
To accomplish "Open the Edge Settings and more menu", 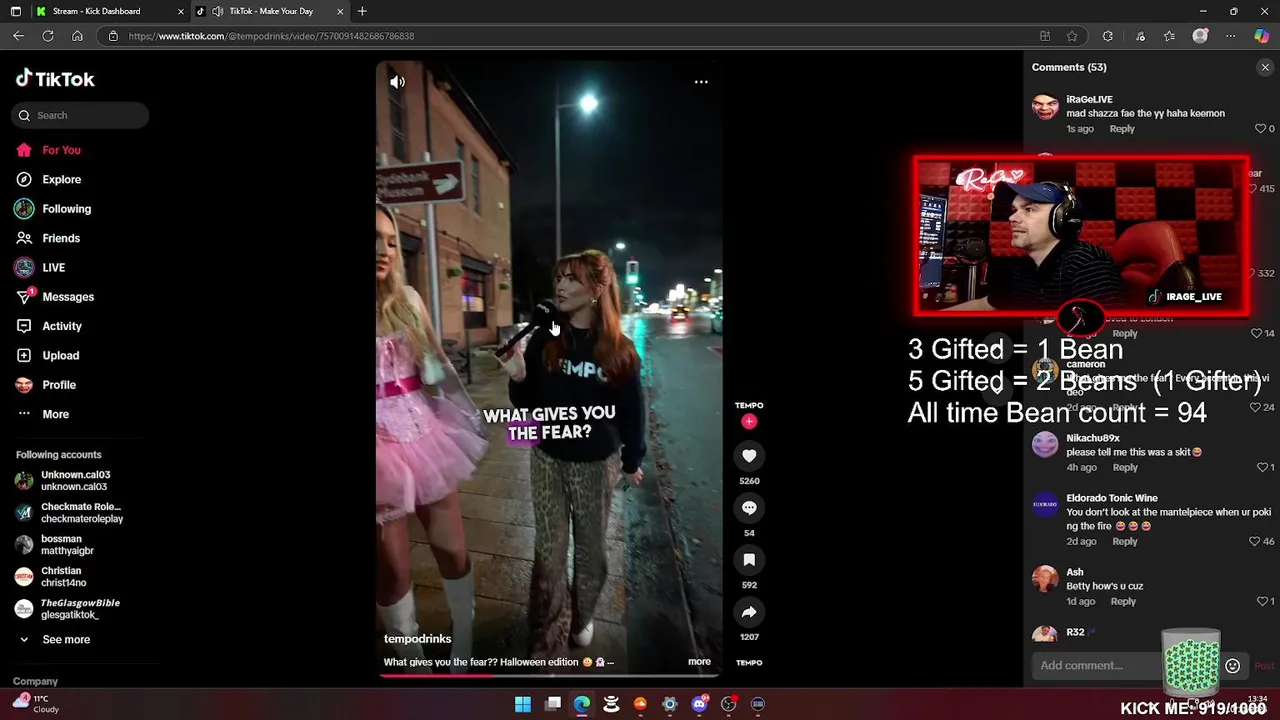I will tap(1231, 36).
